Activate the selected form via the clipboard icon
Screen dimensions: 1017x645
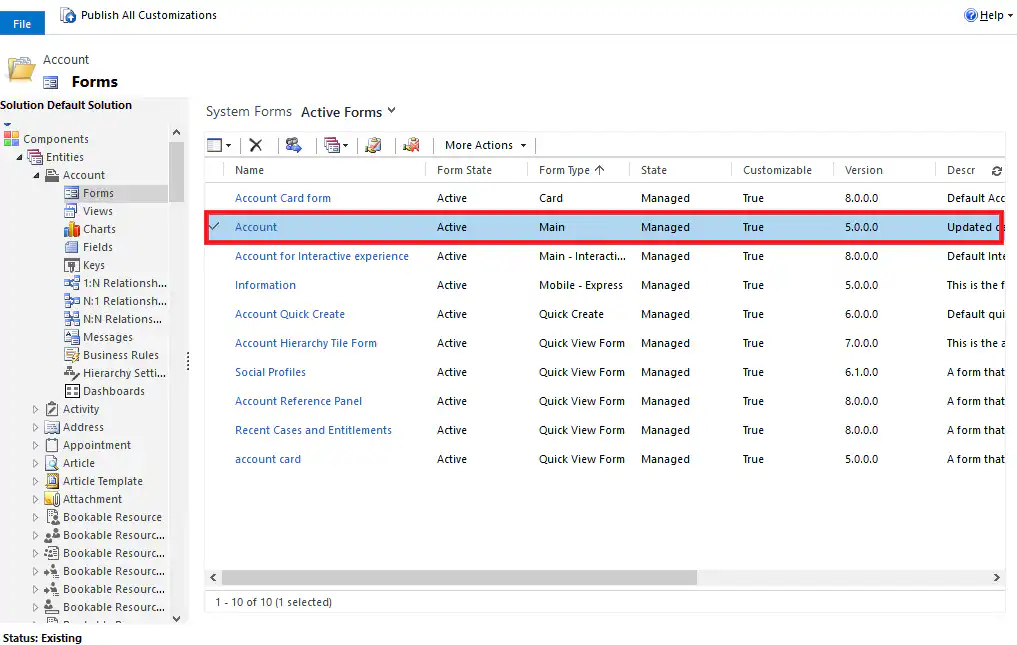[x=372, y=145]
